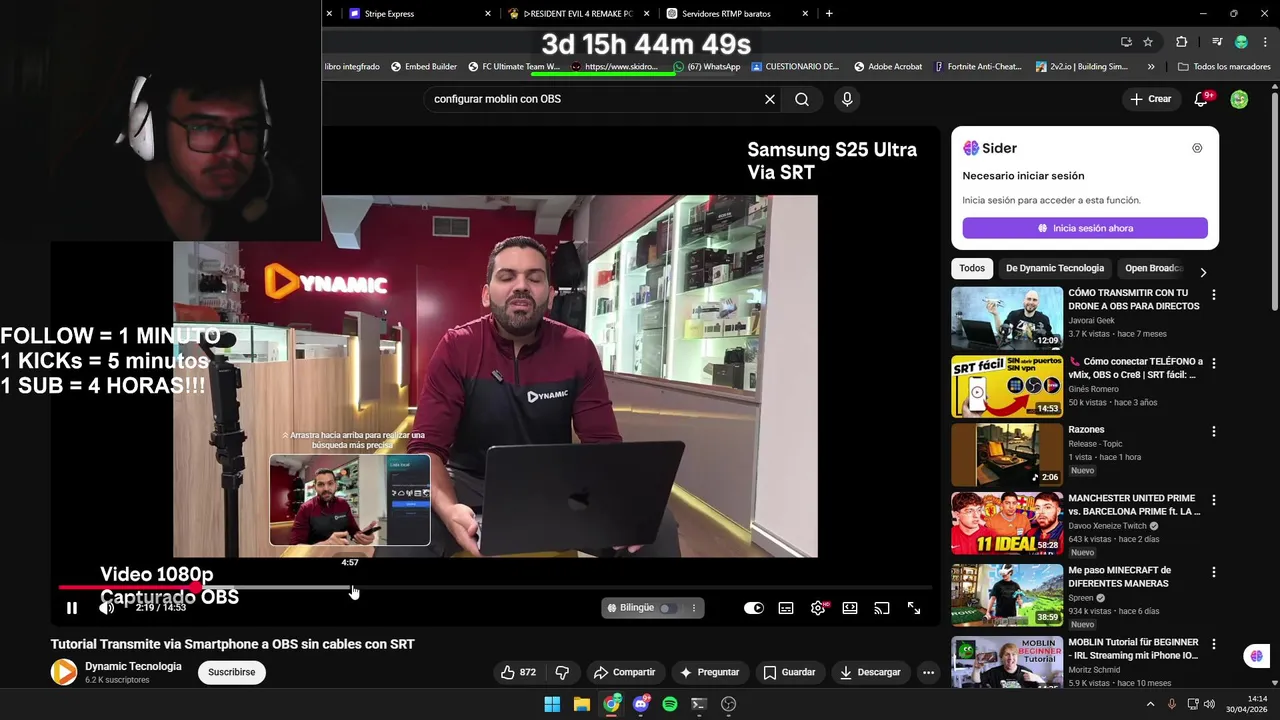Open the Chrome extensions puzzle icon

click(x=1181, y=42)
